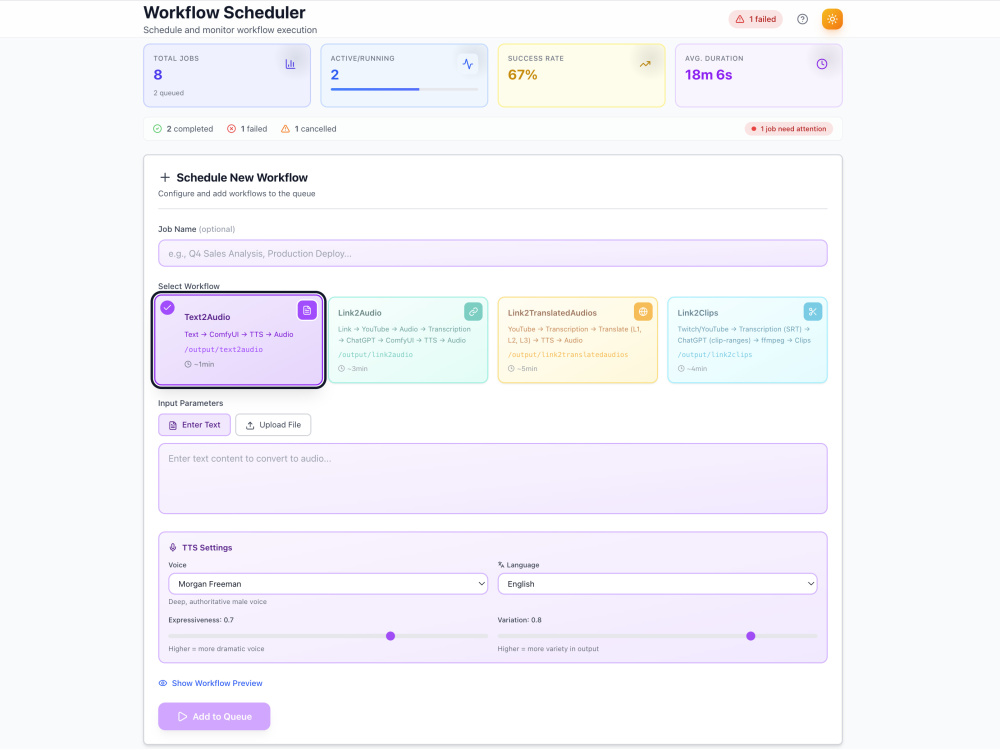This screenshot has width=1000, height=750.
Task: Click the /output/link2audio path text
Action: [x=376, y=355]
